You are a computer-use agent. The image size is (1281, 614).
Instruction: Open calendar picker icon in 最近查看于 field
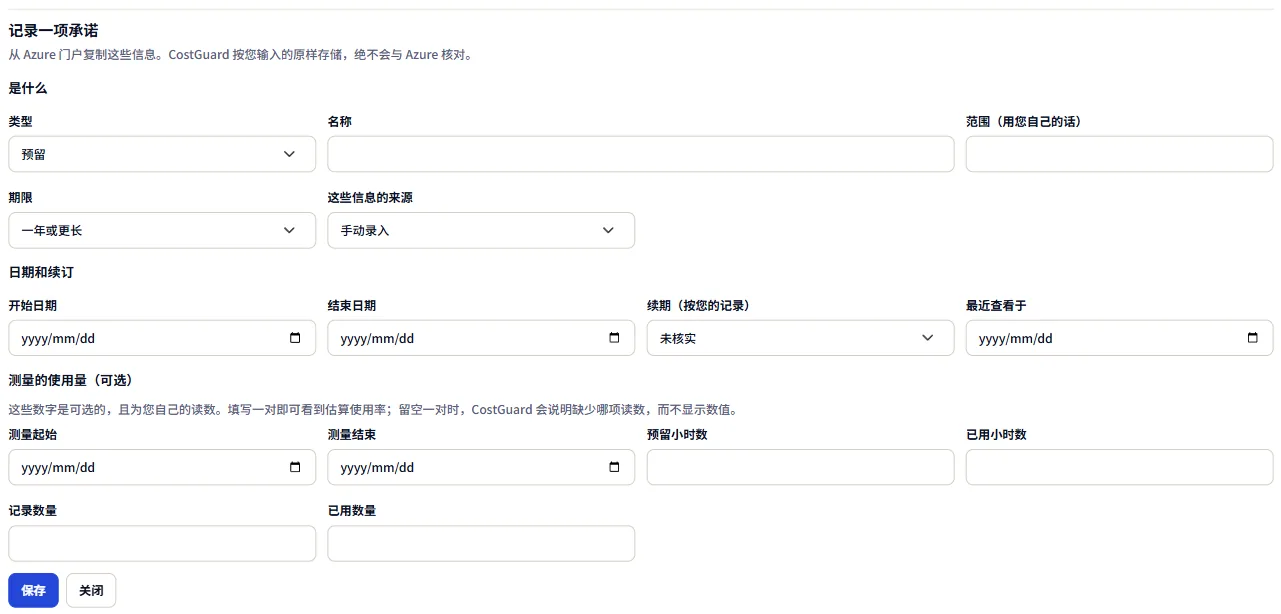coord(1253,338)
